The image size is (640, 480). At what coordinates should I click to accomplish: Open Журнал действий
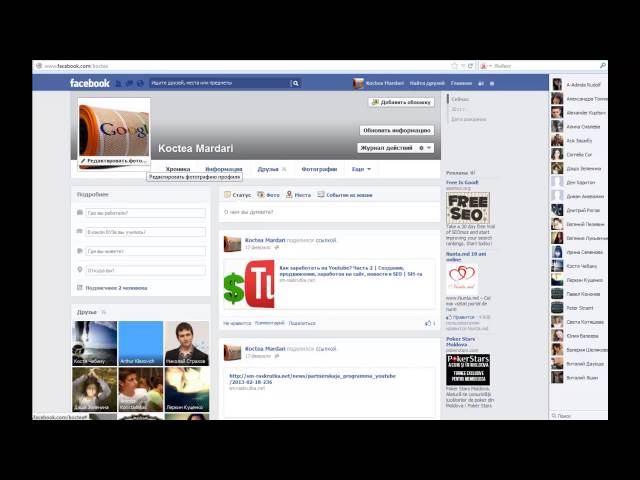point(386,148)
